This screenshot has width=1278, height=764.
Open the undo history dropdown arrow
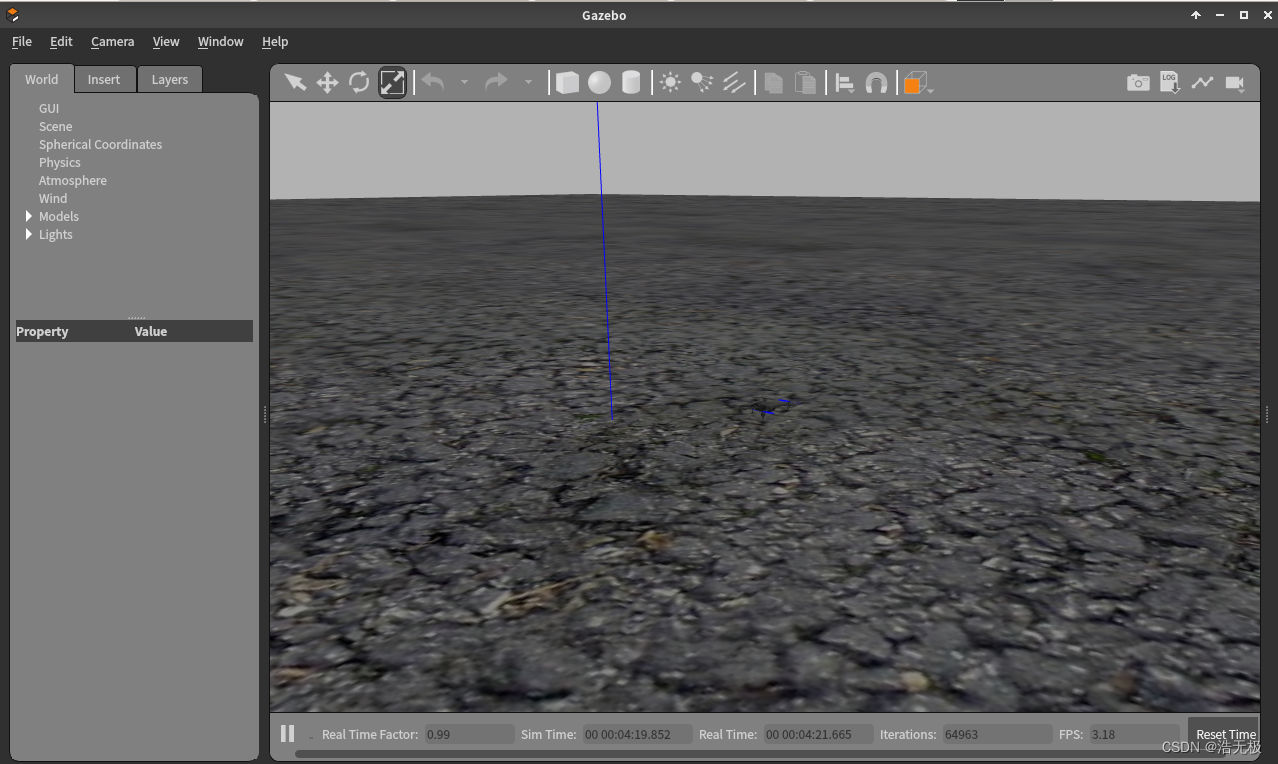coord(464,82)
